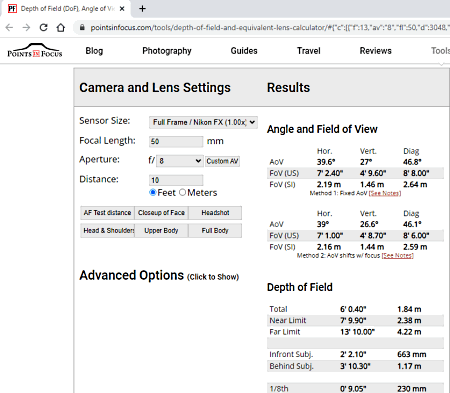Open a new tab with plus icon
Viewport: 450px width, 393px height.
pos(142,9)
